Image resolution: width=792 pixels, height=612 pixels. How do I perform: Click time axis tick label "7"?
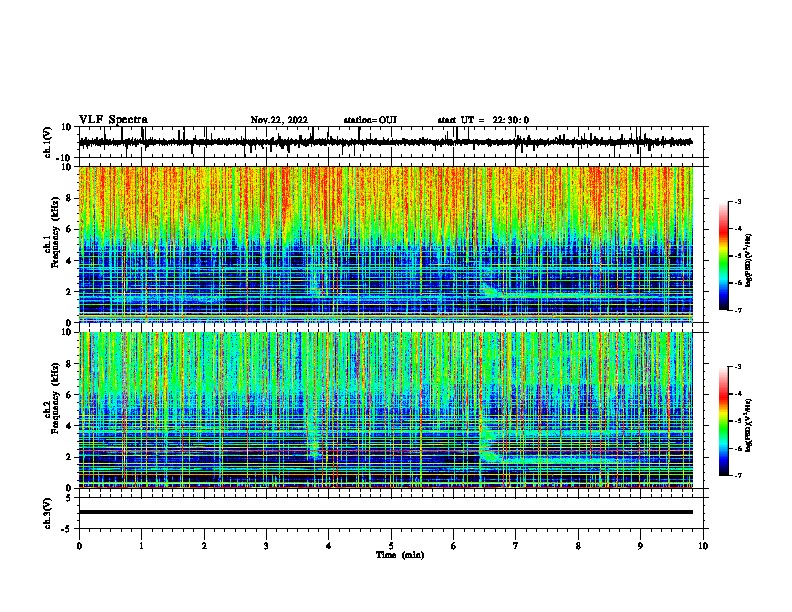(516, 546)
